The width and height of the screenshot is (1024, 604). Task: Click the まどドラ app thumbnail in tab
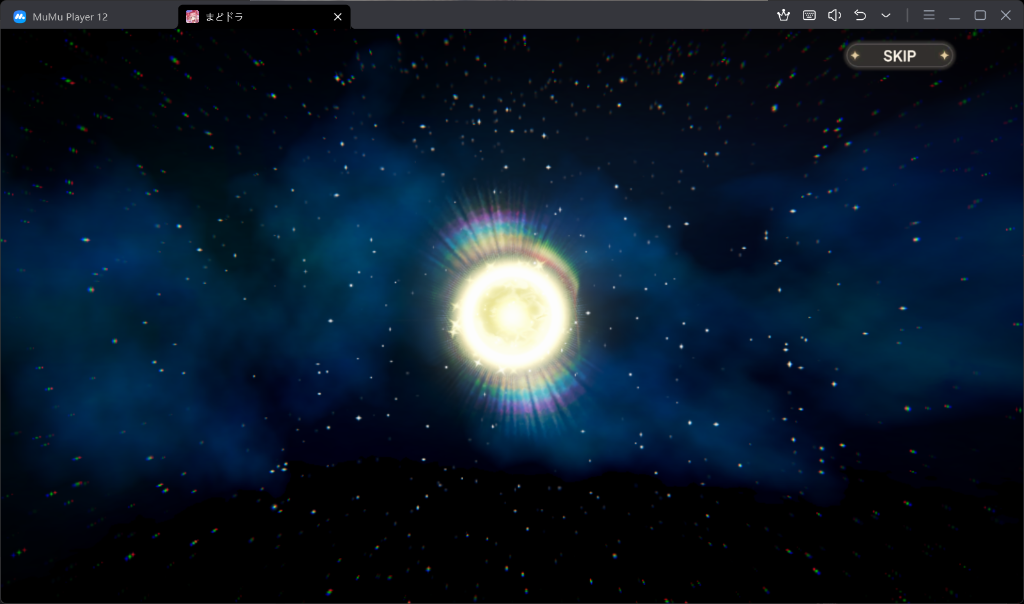click(192, 17)
